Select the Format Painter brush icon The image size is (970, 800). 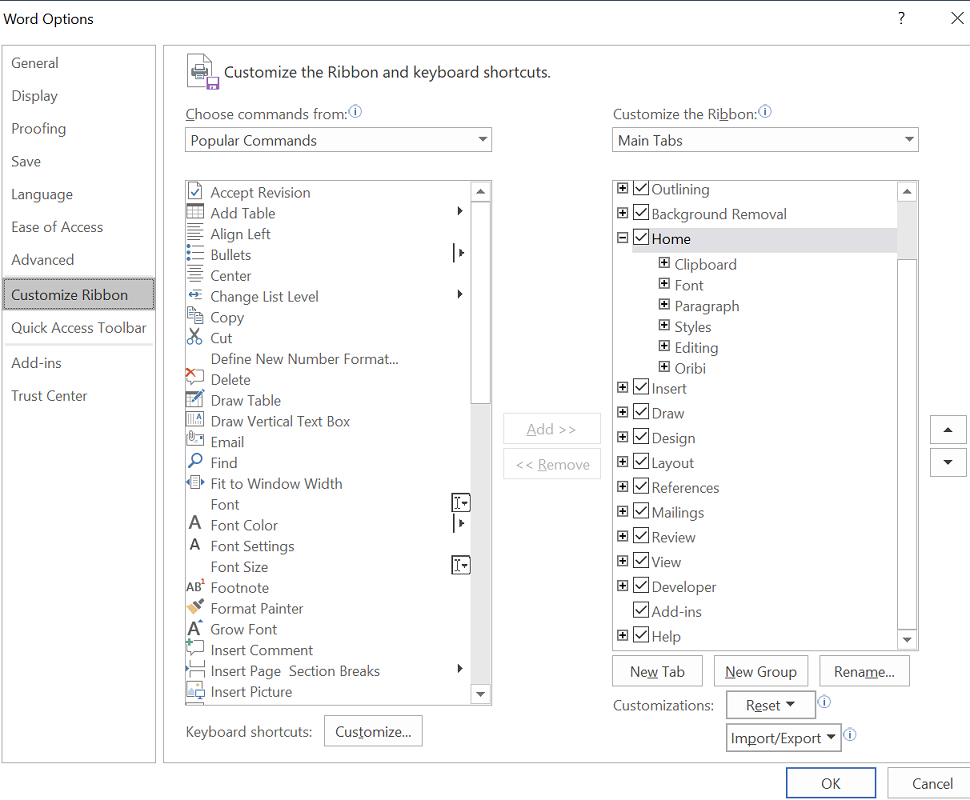(195, 608)
